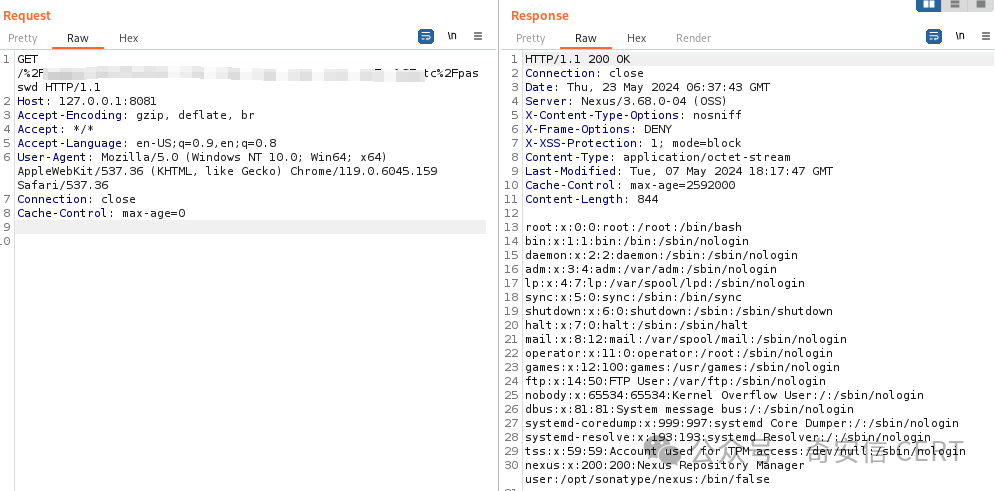Click the empty request line 9
The width and height of the screenshot is (995, 491).
pos(251,226)
